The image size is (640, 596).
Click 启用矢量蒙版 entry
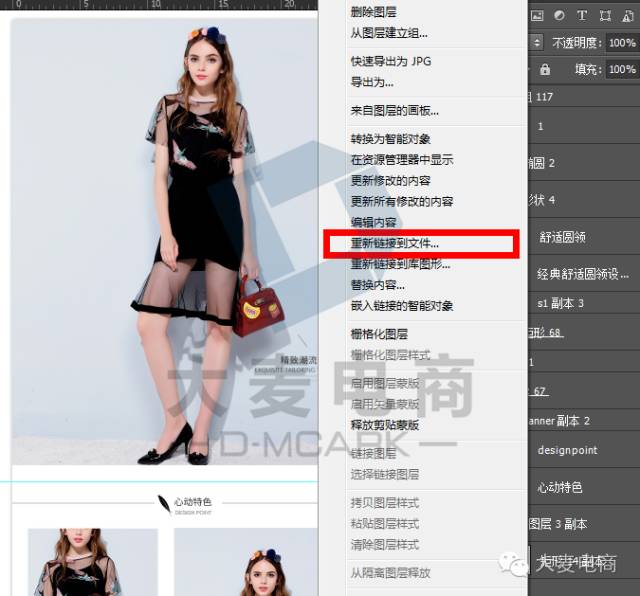[x=385, y=404]
